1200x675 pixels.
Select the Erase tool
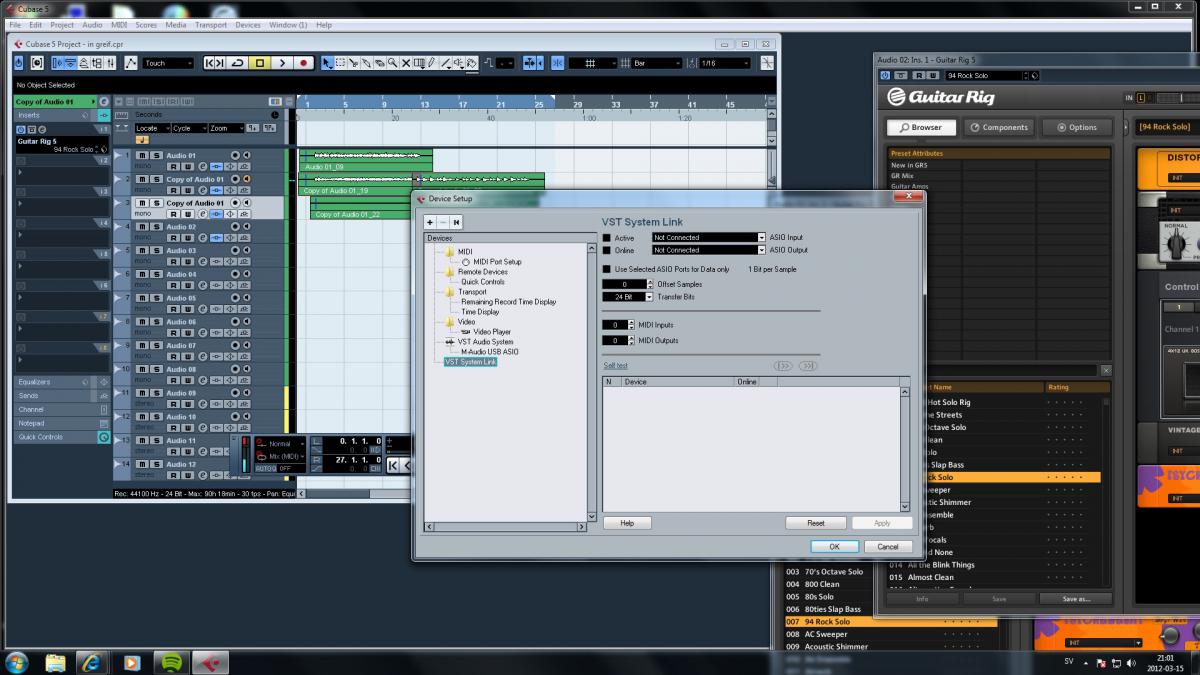[x=380, y=63]
